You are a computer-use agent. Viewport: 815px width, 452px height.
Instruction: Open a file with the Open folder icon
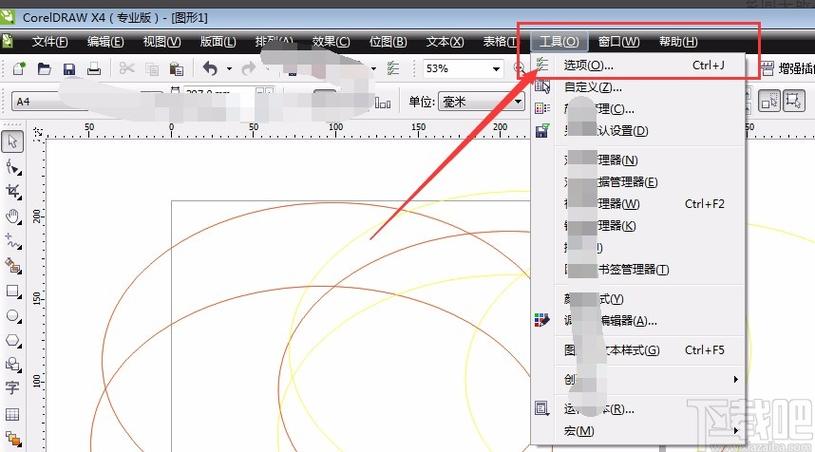click(x=44, y=68)
